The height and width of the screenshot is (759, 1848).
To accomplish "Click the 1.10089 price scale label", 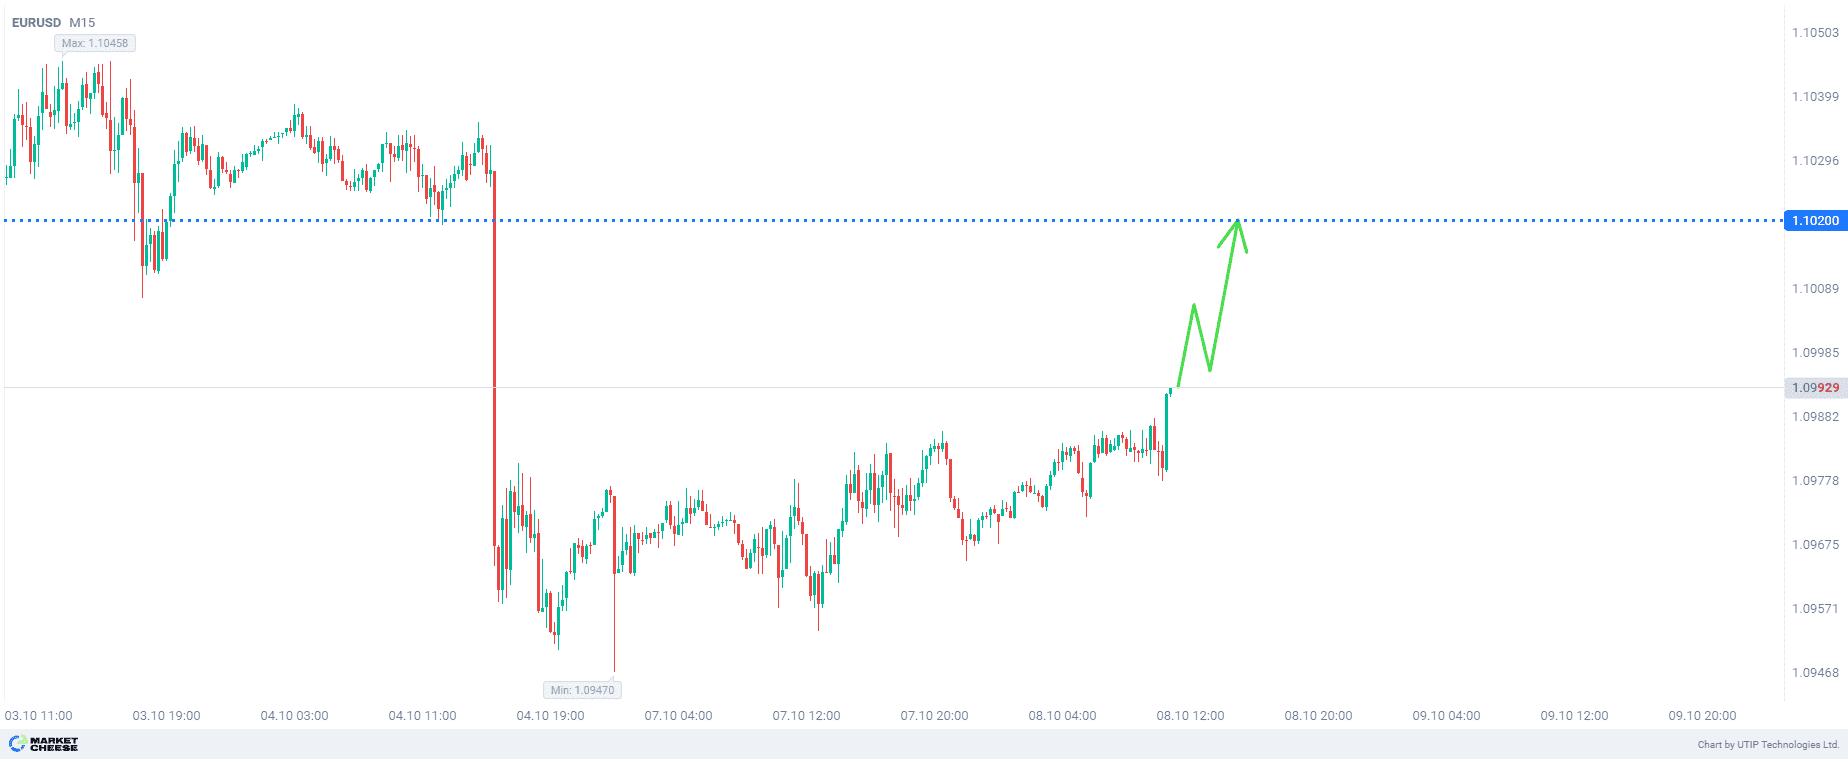I will click(1815, 289).
